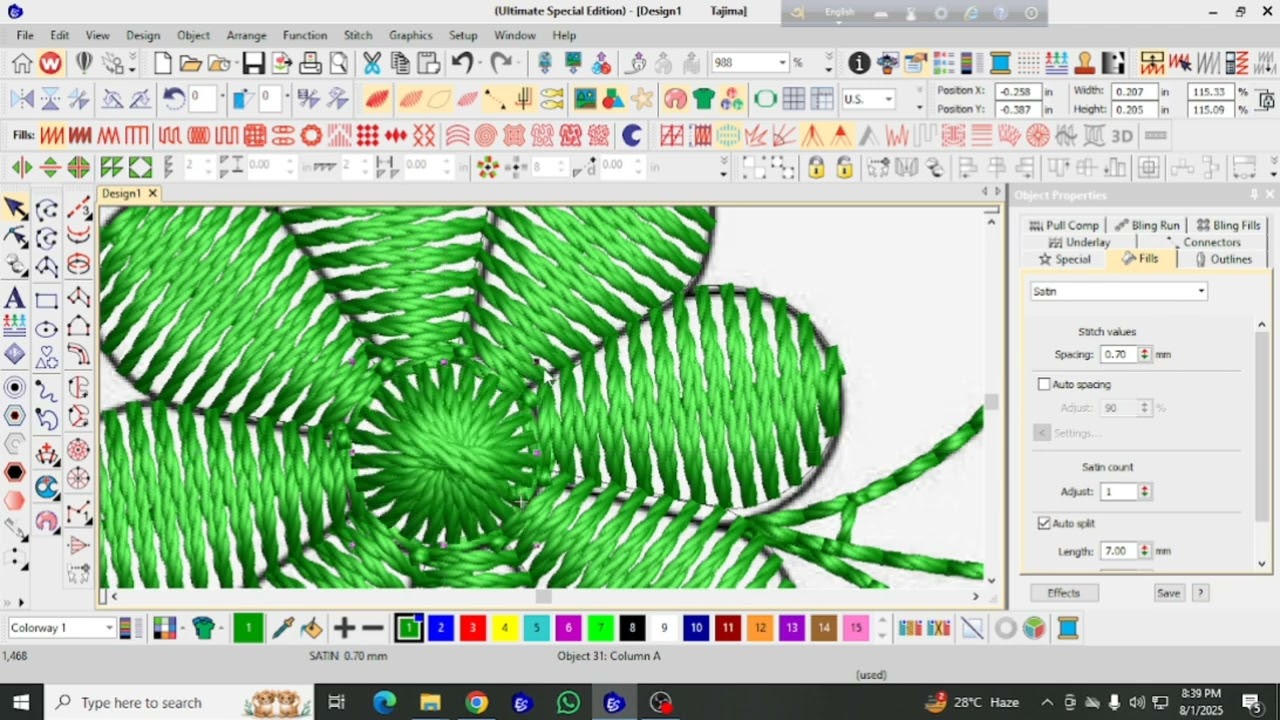Select the Paste clipboard icon

point(428,64)
